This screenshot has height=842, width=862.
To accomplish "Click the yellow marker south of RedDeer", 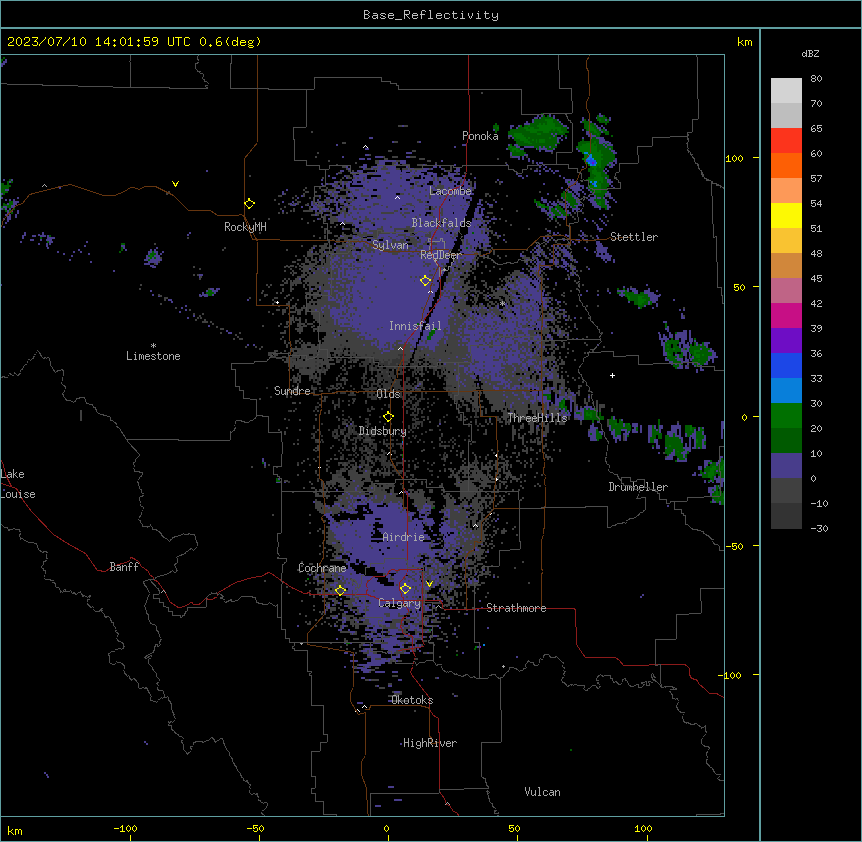I will pyautogui.click(x=425, y=281).
